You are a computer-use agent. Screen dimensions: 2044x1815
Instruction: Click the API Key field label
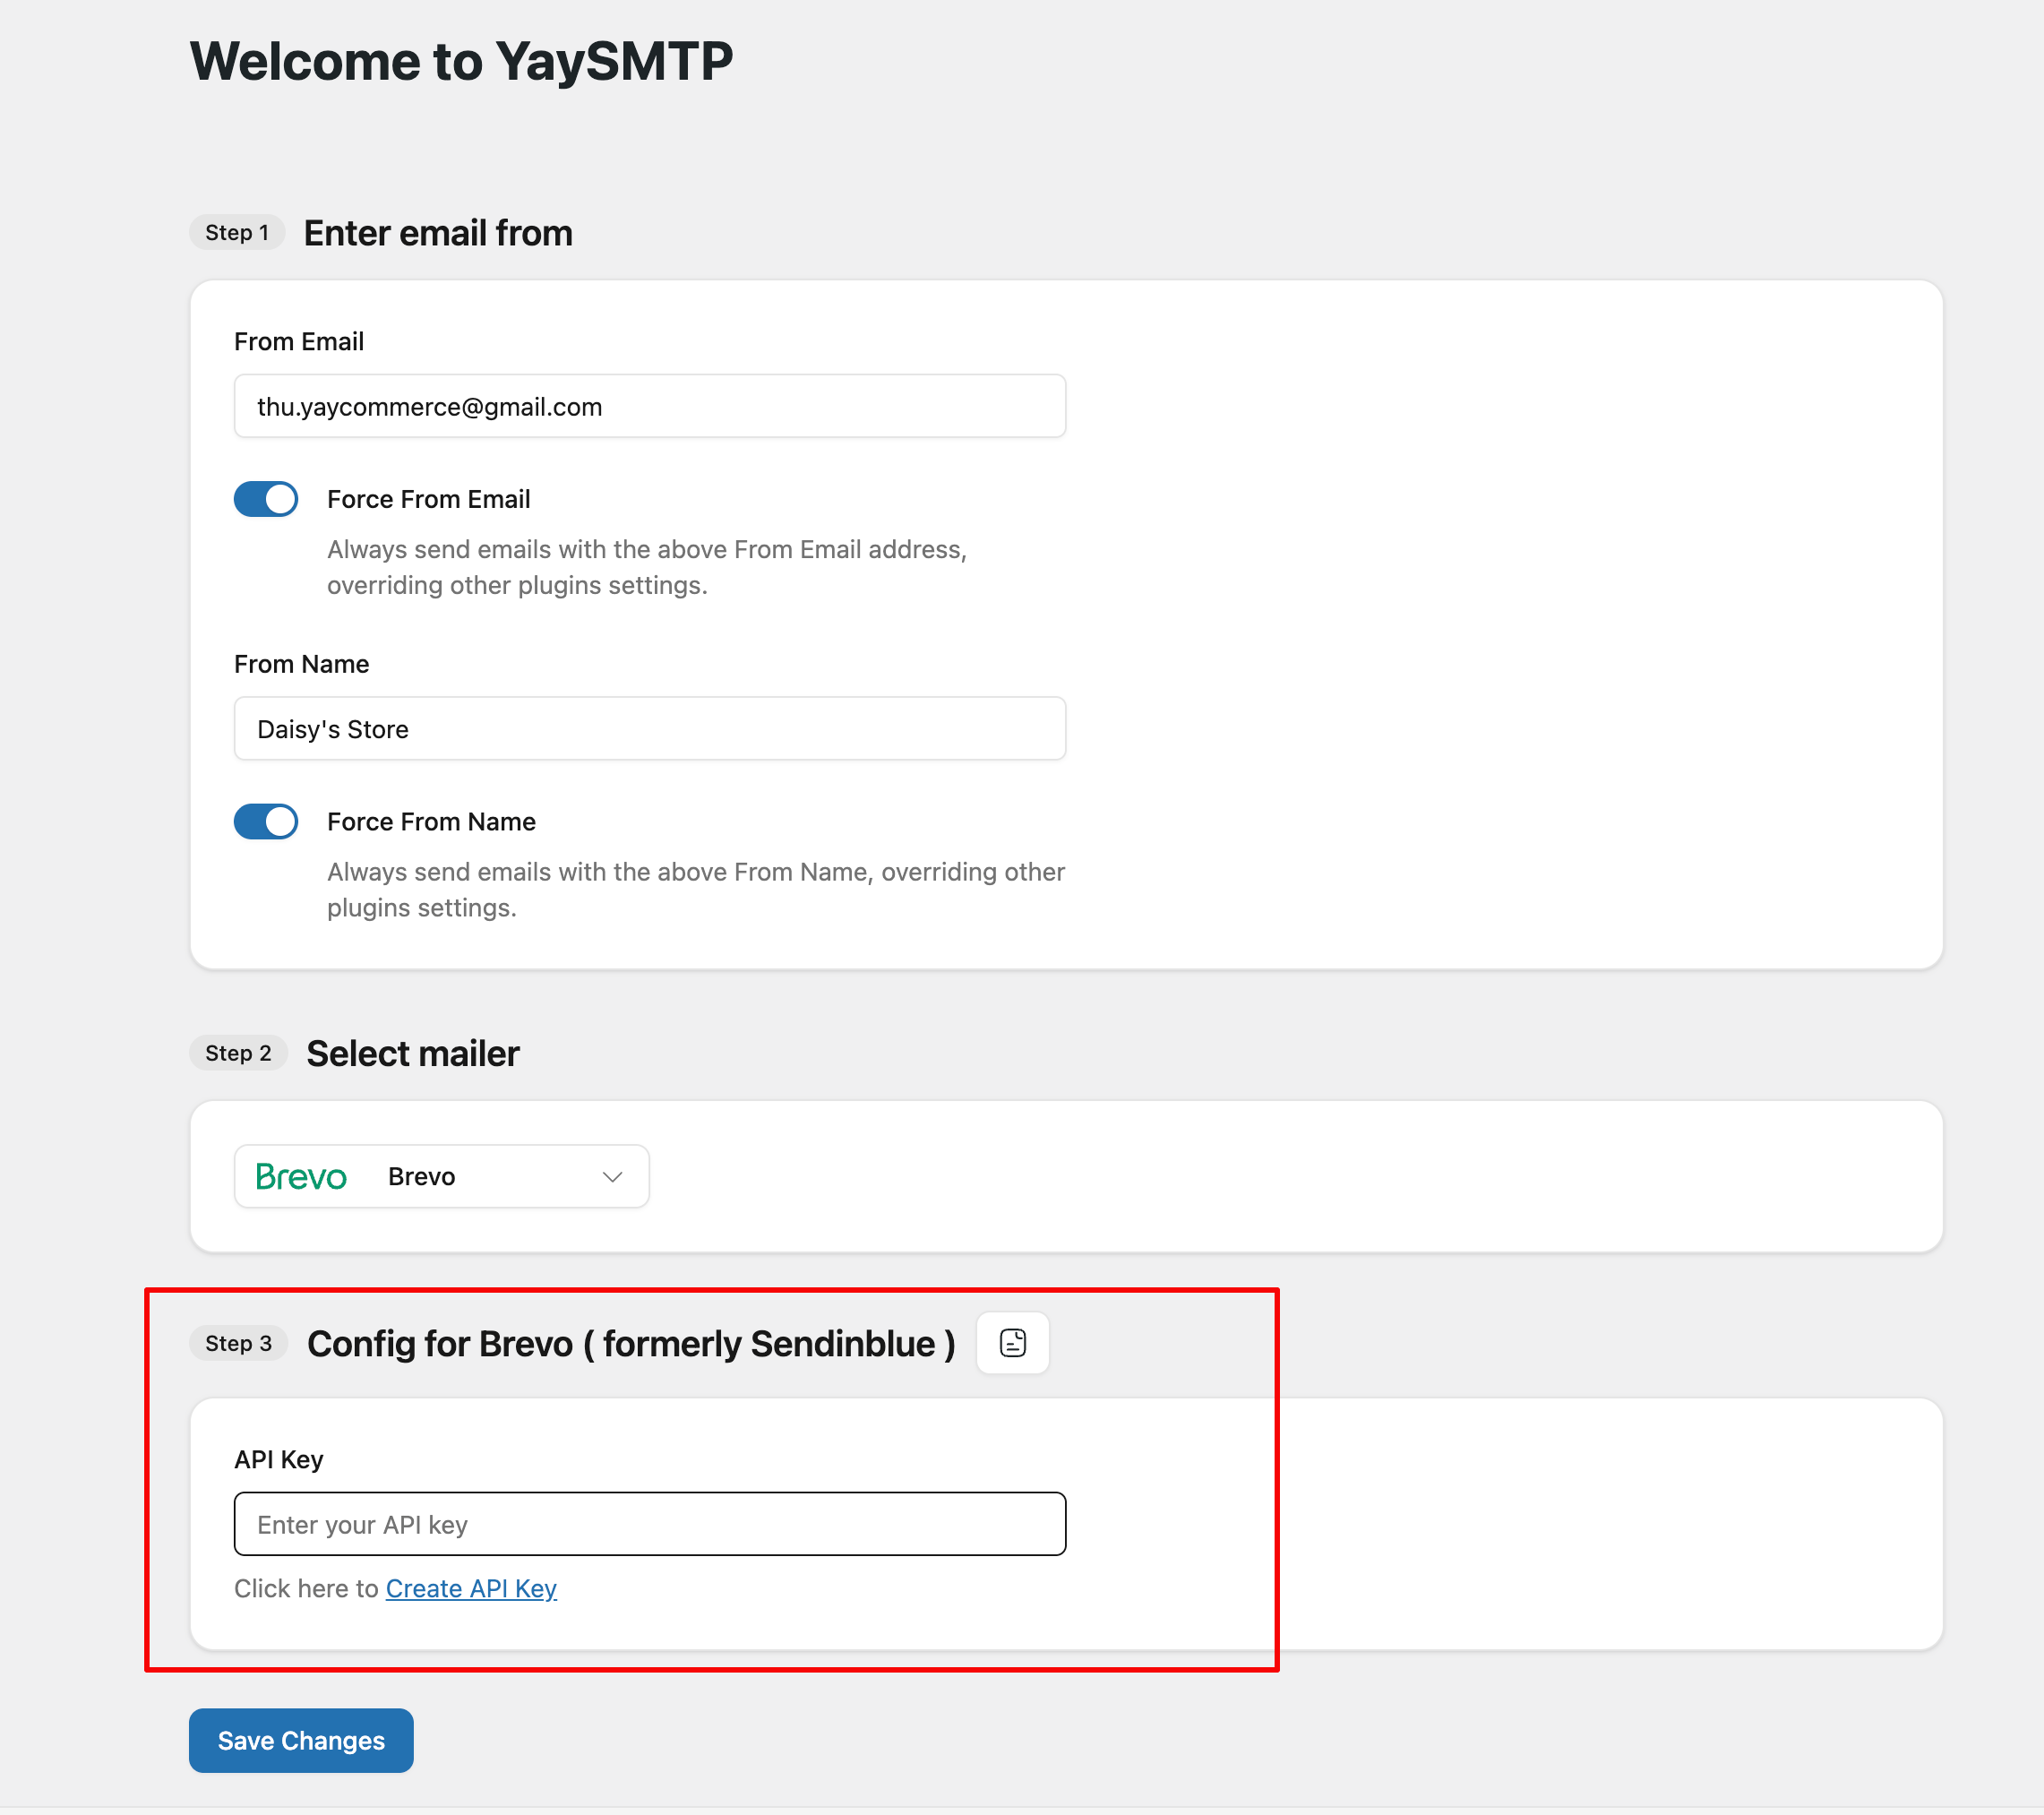(x=278, y=1459)
